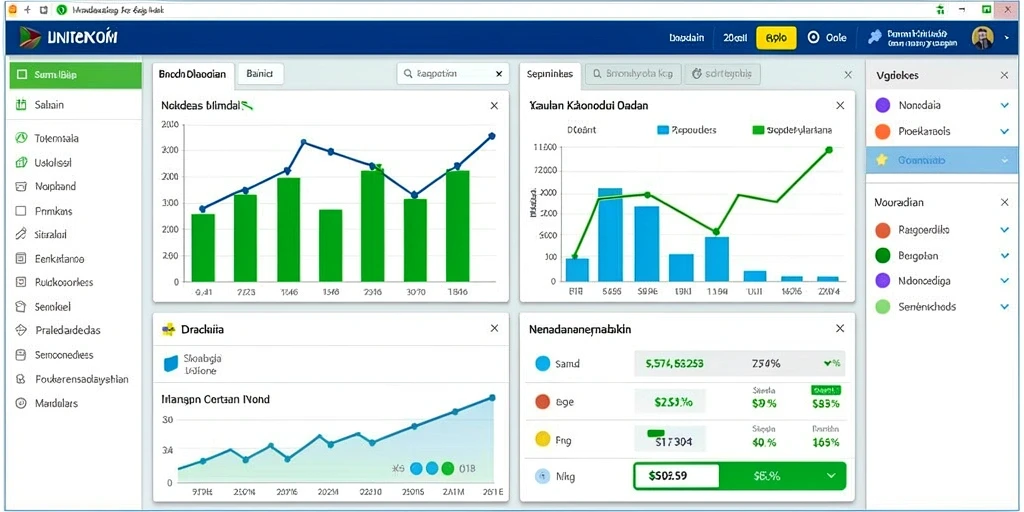The width and height of the screenshot is (1024, 512).
Task: Click the user profile avatar
Action: pos(982,38)
